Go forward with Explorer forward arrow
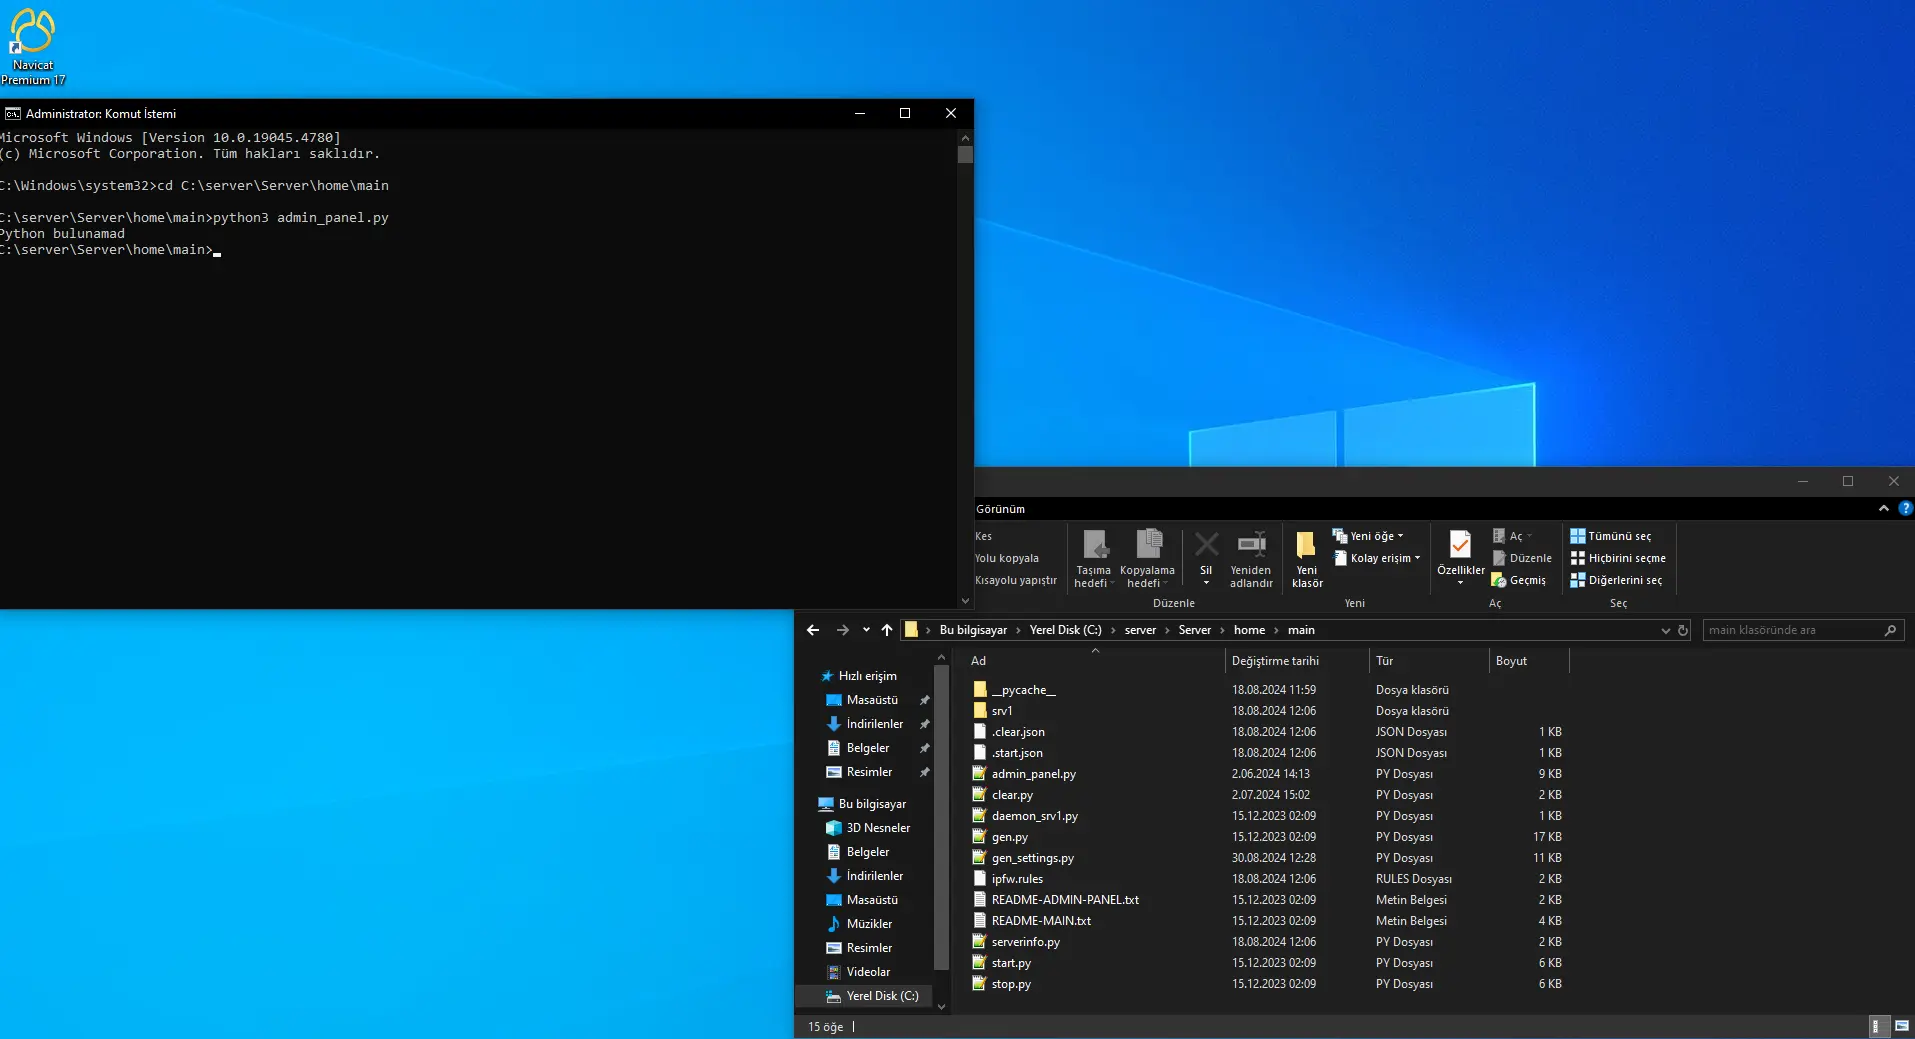Screen dimensions: 1915x1039 point(842,630)
